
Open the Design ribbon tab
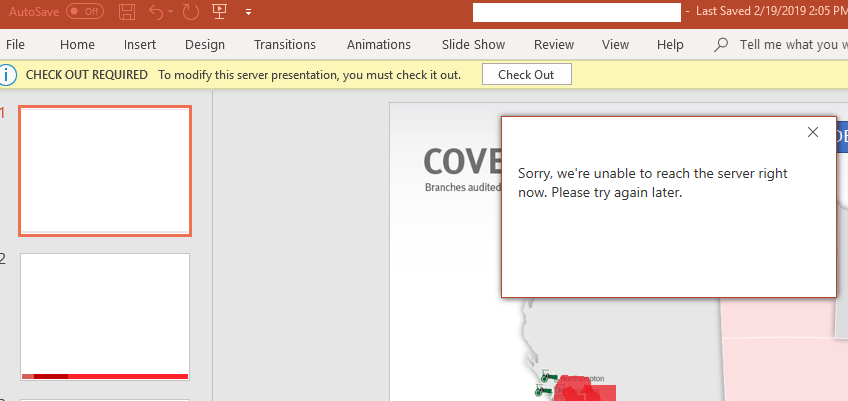(205, 44)
